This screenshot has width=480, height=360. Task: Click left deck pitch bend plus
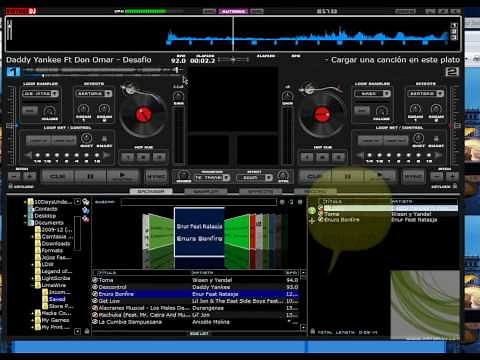[30, 176]
